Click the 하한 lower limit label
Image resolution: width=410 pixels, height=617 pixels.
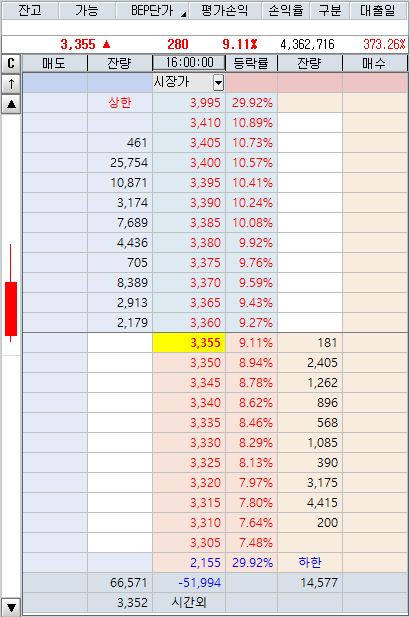310,562
